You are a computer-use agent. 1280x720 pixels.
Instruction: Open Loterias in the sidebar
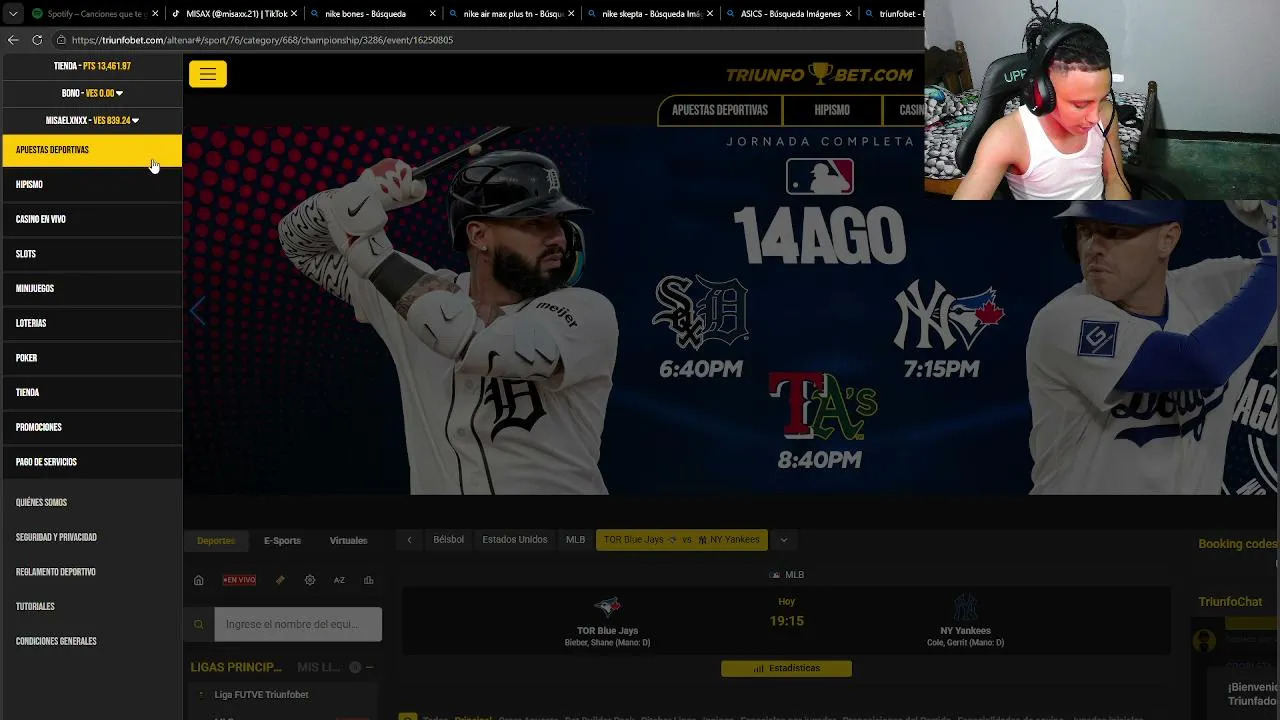coord(92,323)
